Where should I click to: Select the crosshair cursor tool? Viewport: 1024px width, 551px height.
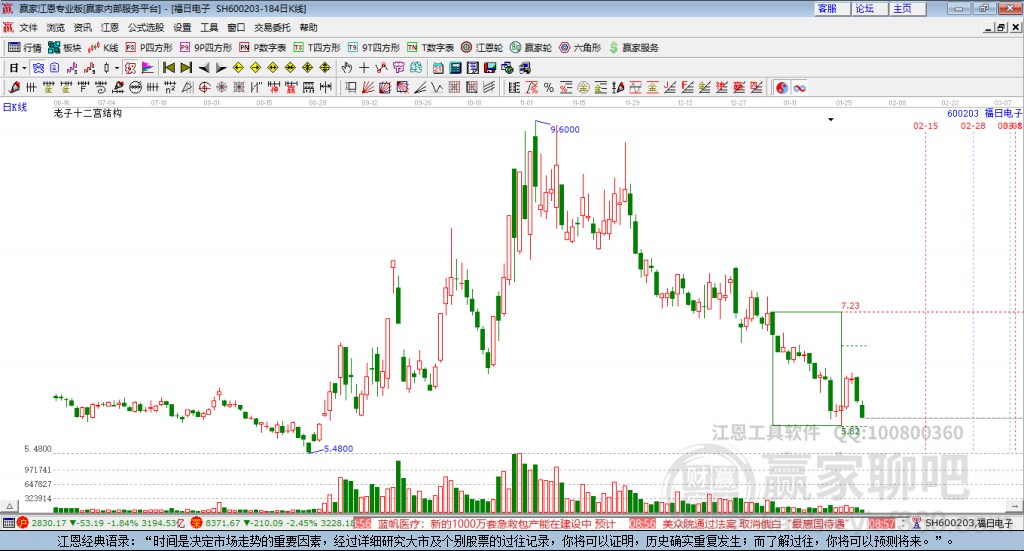click(x=364, y=68)
